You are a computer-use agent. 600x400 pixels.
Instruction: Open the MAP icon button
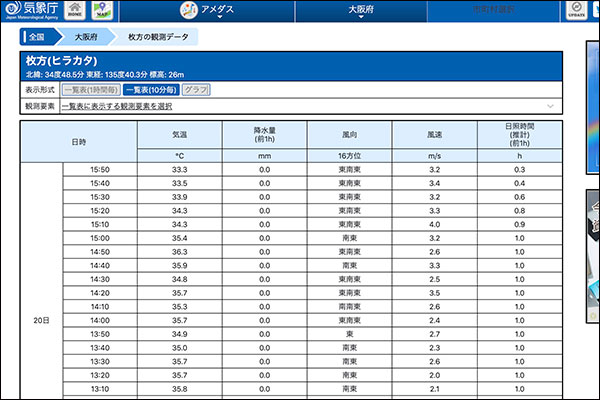pos(103,12)
